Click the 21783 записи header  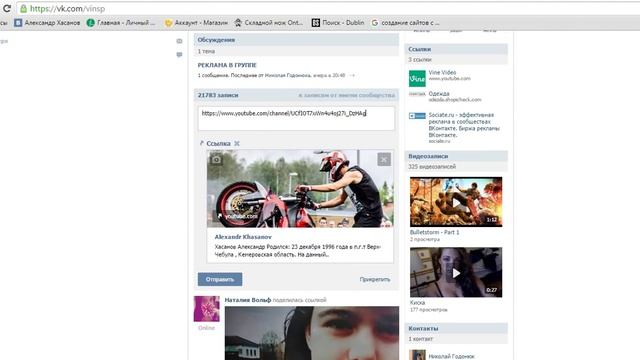pyautogui.click(x=218, y=95)
